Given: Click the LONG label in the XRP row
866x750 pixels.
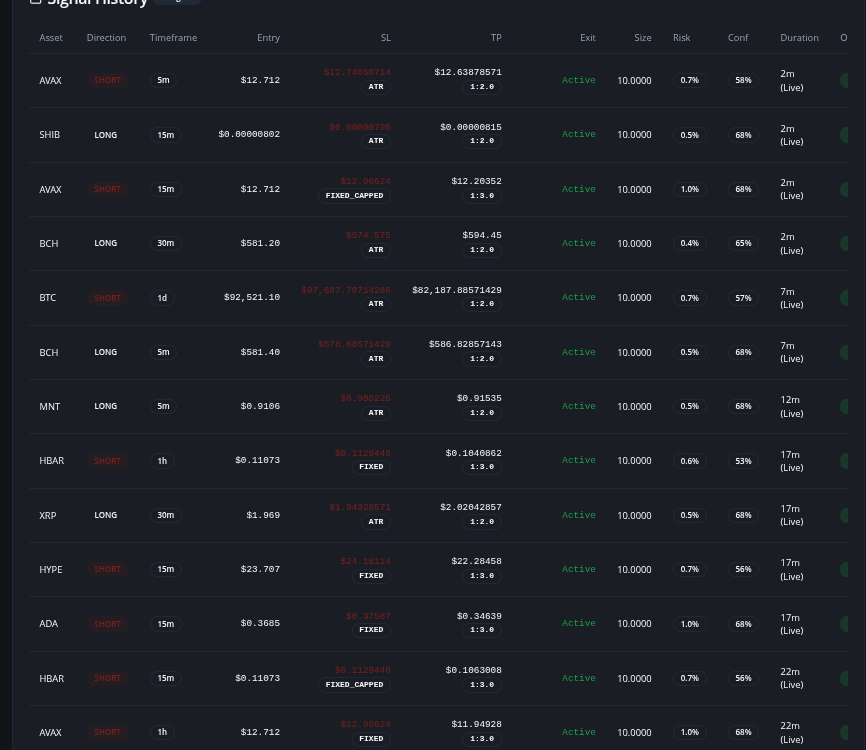Looking at the screenshot, I should pyautogui.click(x=105, y=515).
